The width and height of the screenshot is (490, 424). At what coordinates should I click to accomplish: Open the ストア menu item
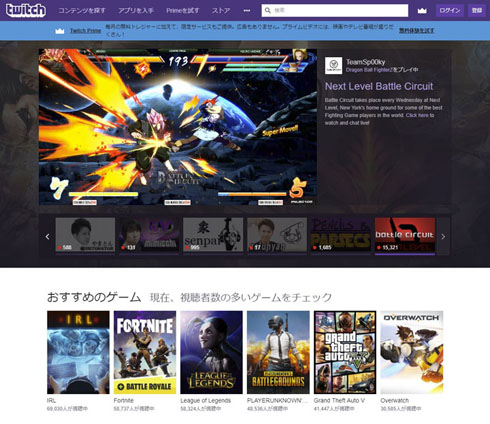[221, 11]
